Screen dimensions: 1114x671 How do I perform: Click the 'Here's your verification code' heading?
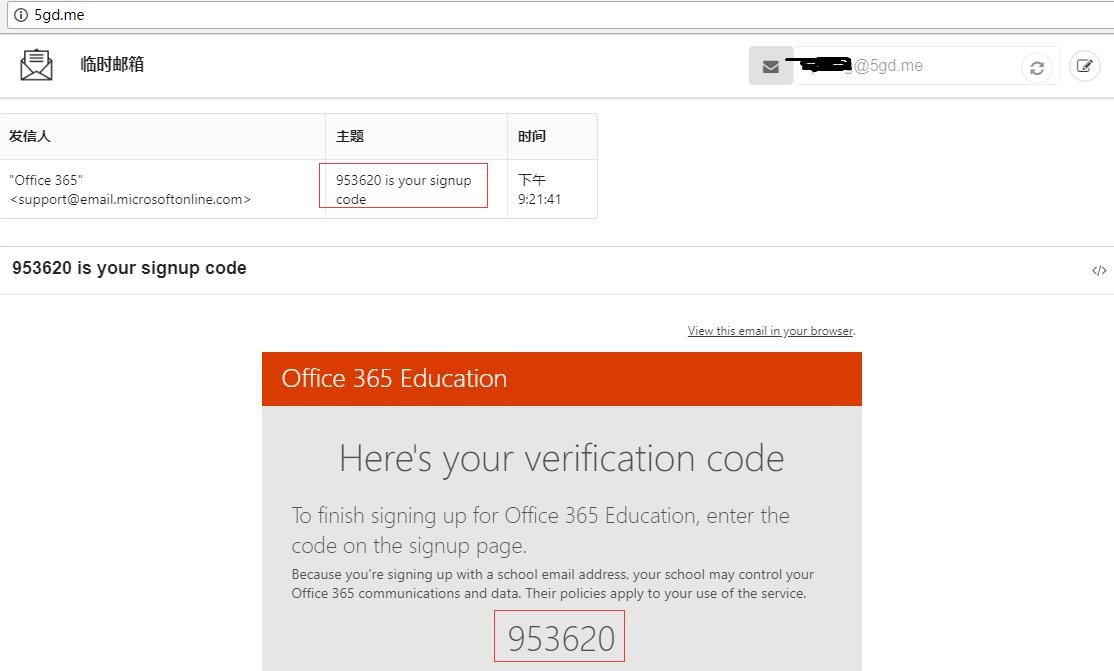[x=561, y=458]
